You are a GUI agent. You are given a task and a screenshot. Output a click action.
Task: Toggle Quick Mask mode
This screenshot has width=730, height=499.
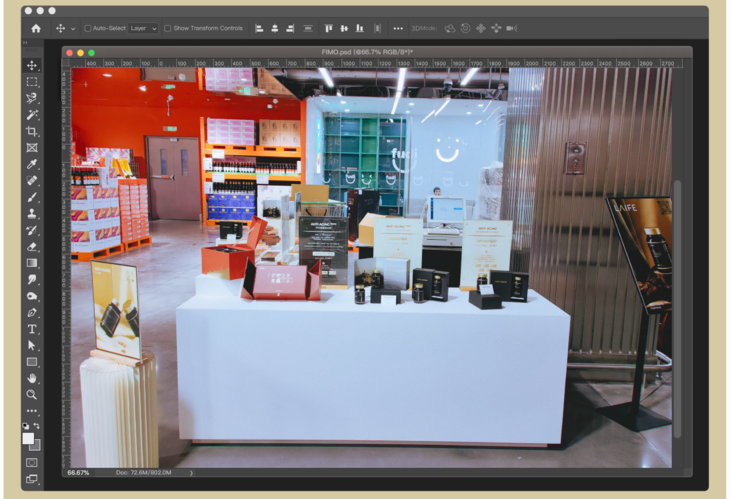pyautogui.click(x=32, y=462)
